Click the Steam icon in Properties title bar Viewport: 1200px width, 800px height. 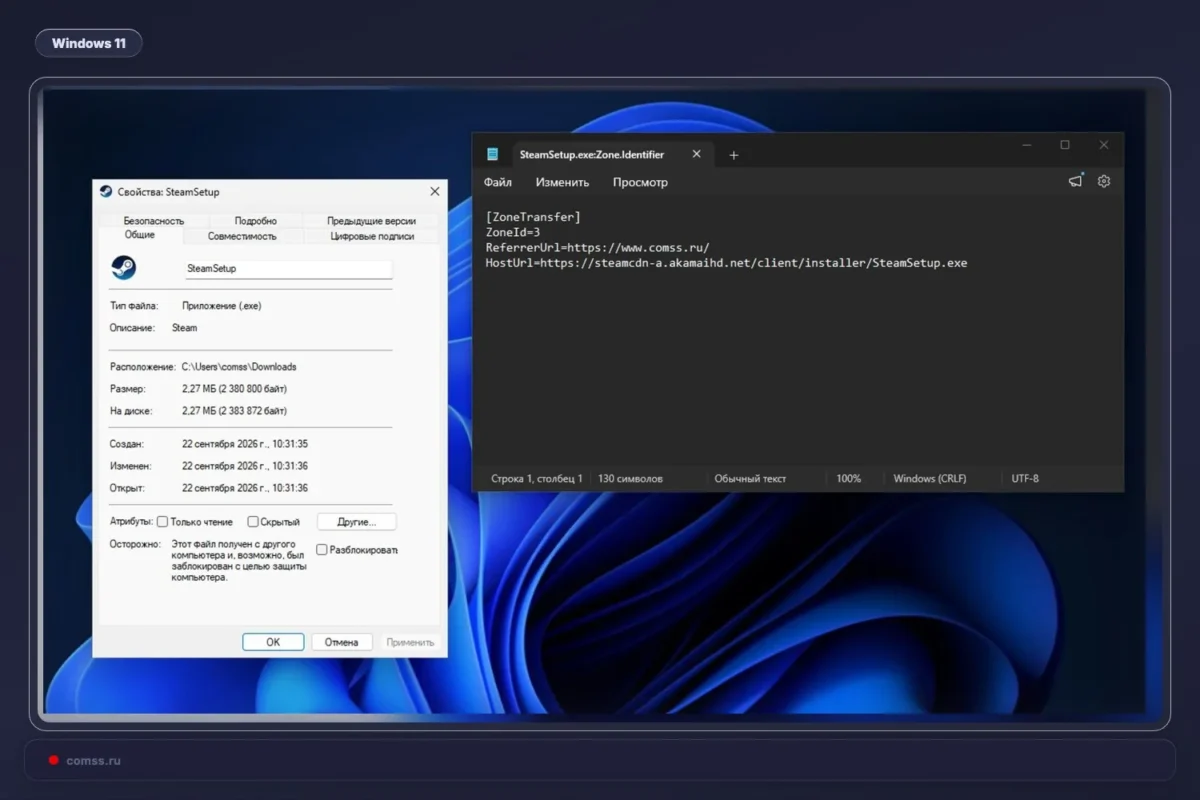click(x=106, y=192)
